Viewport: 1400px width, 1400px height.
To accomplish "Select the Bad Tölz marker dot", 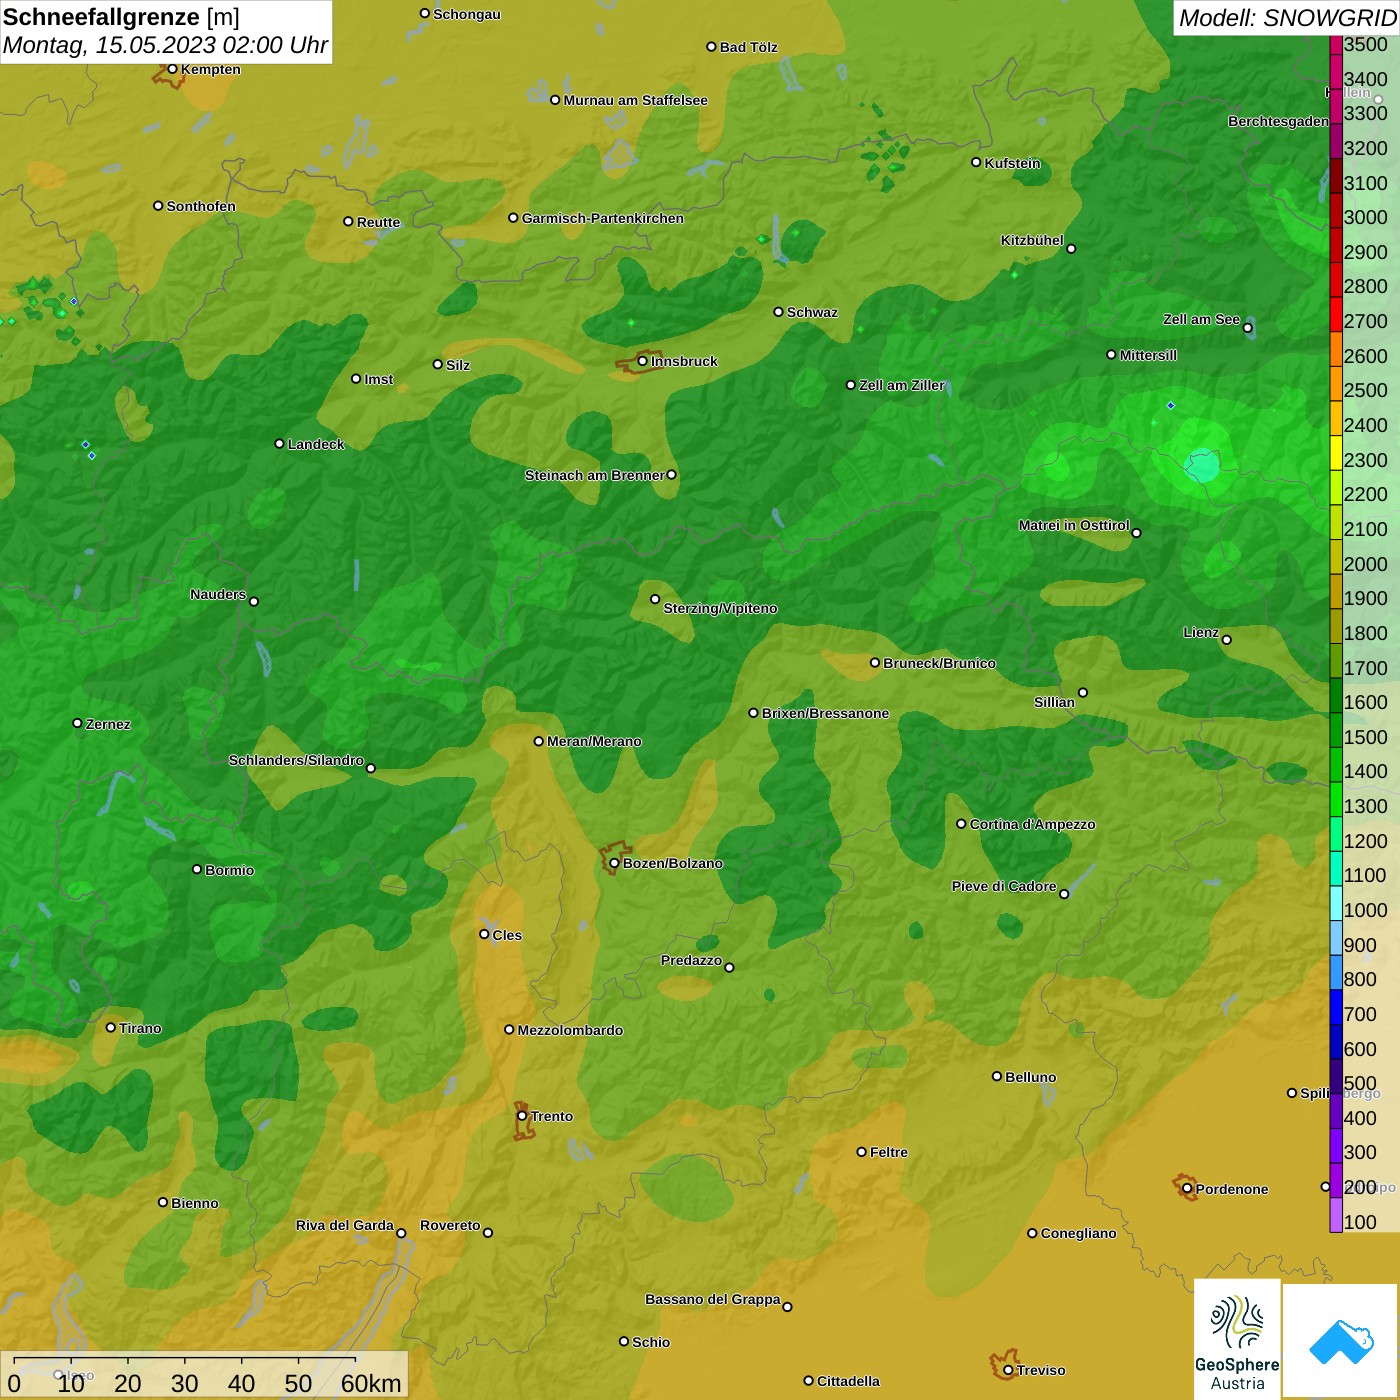I will (x=711, y=46).
